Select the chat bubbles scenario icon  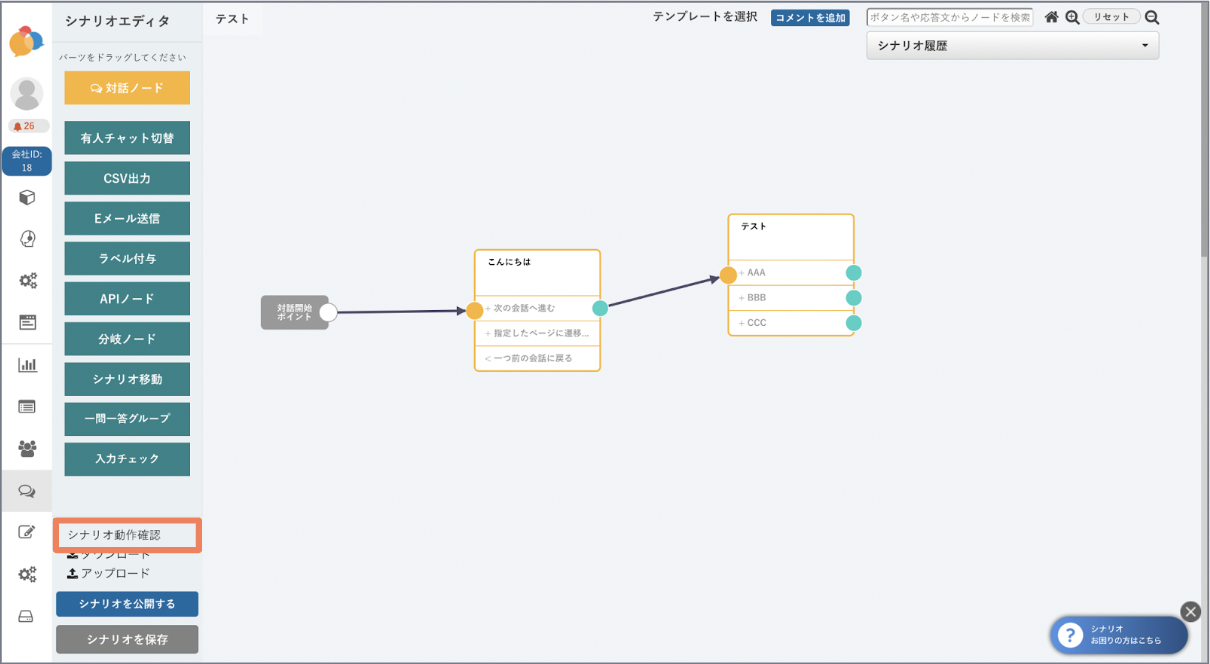coord(28,491)
